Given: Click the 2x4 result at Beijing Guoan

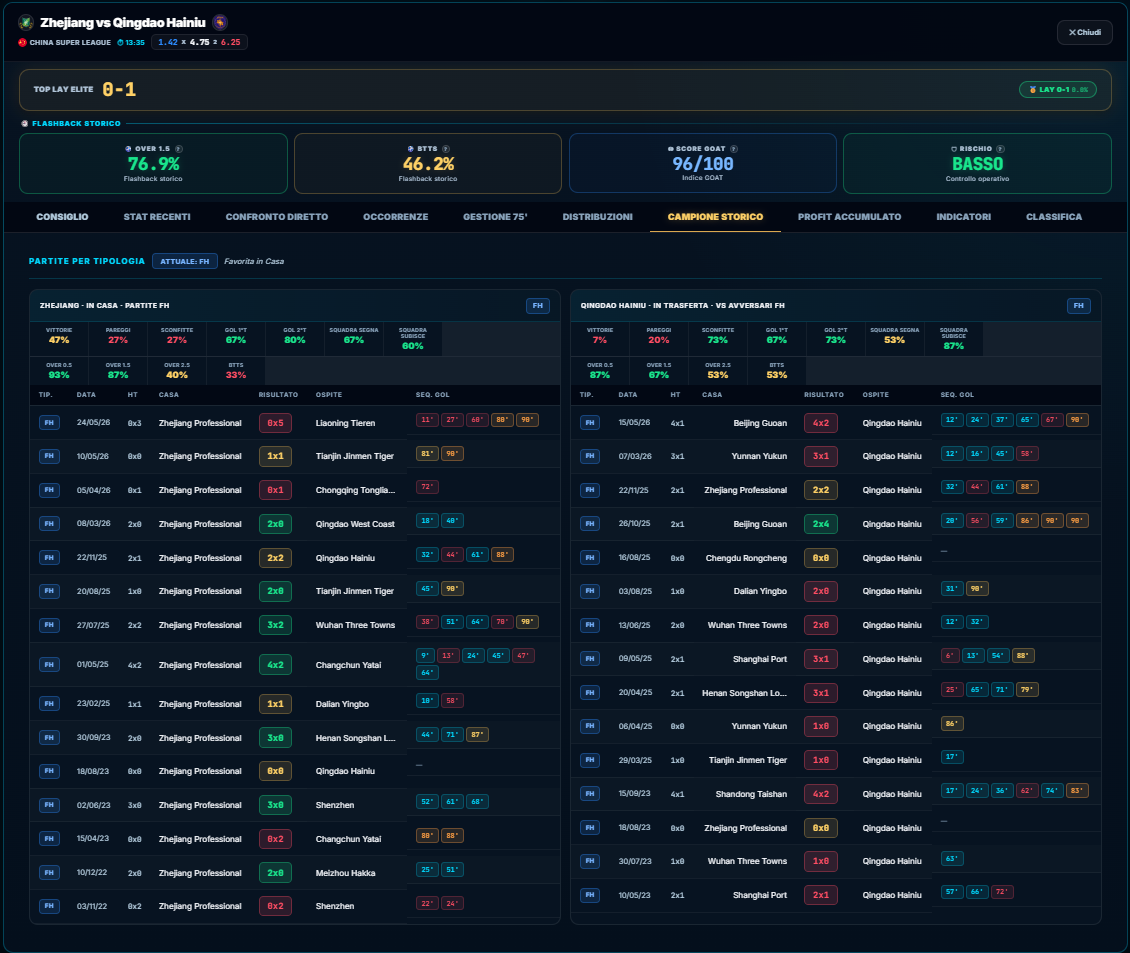Looking at the screenshot, I should 821,524.
